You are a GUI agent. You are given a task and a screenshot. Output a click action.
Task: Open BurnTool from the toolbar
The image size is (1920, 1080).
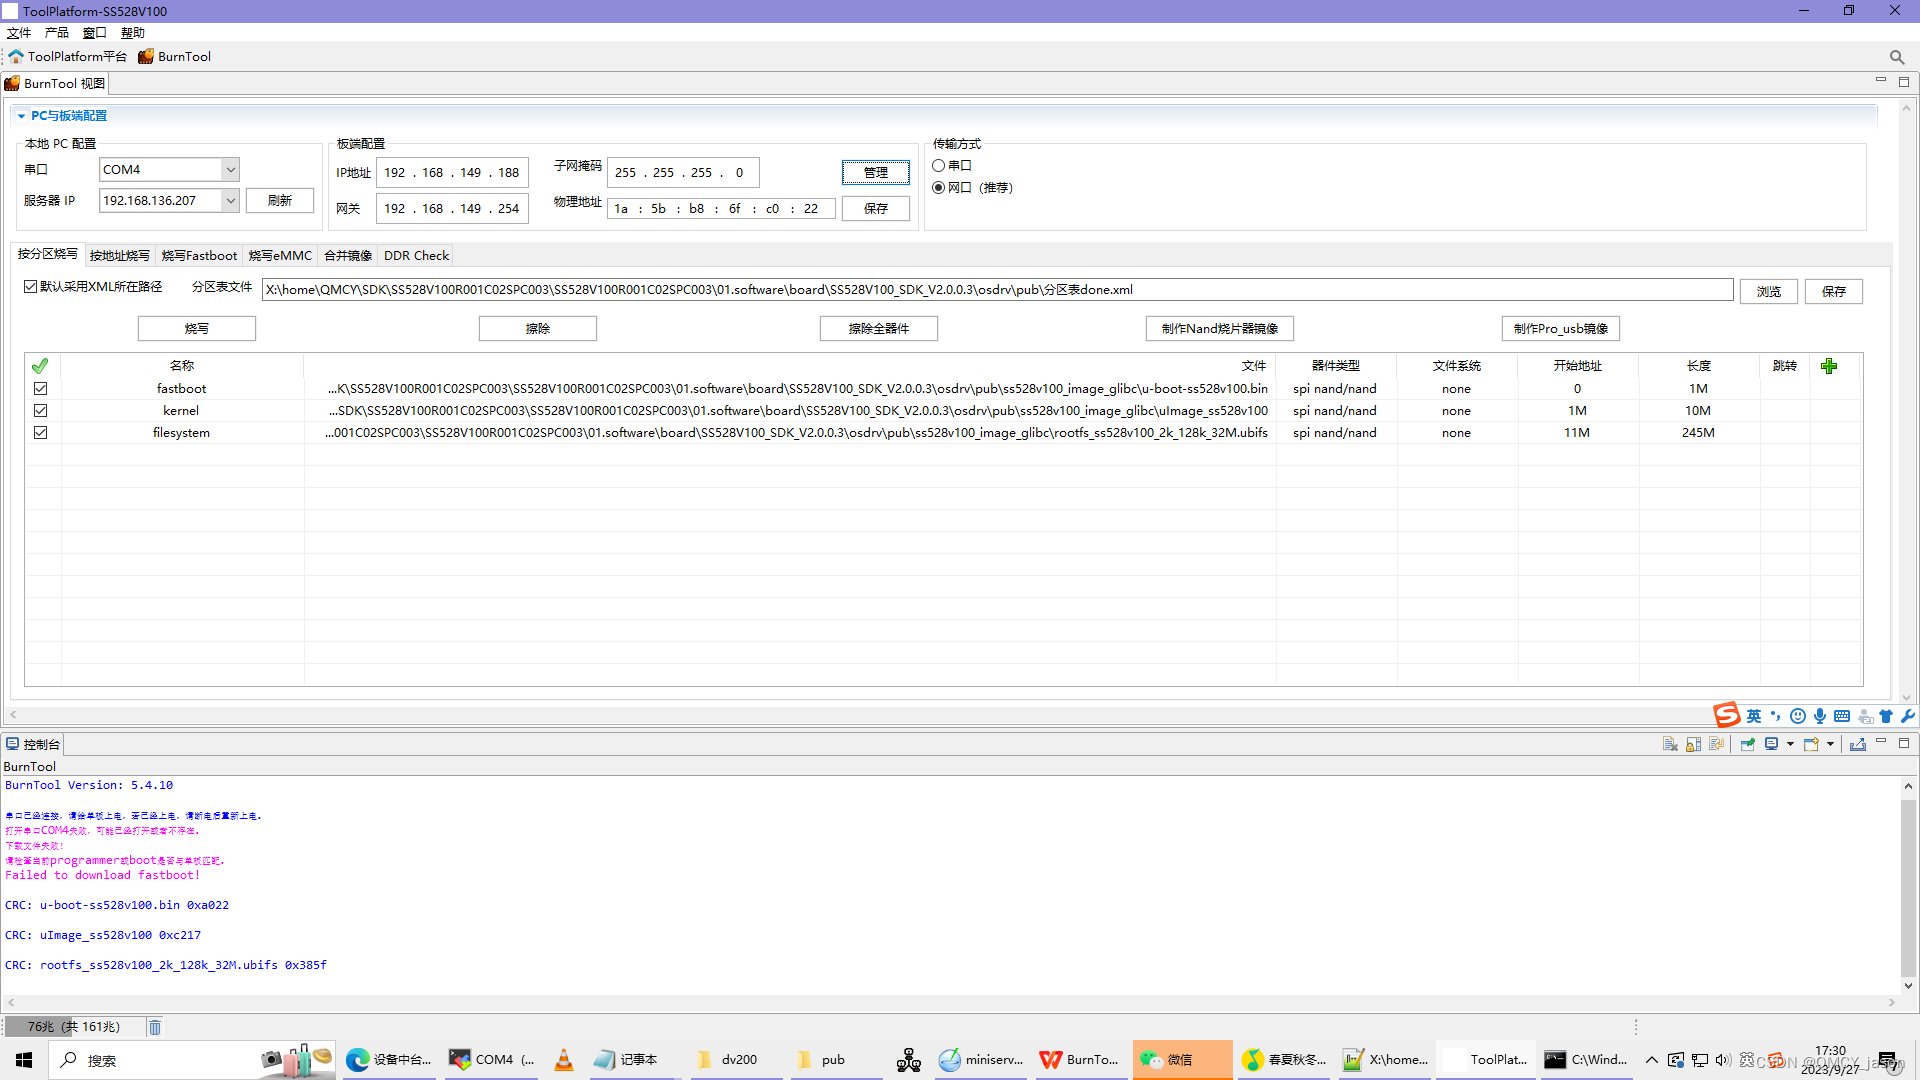175,57
